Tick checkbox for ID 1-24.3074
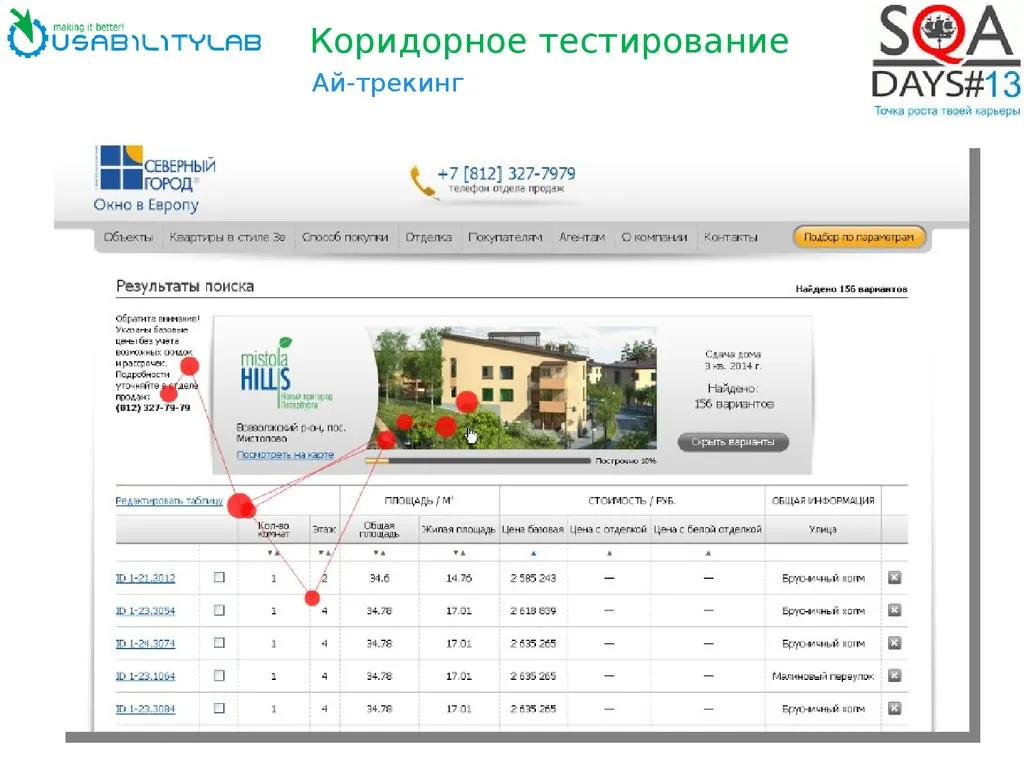This screenshot has width=1024, height=768. 219,643
